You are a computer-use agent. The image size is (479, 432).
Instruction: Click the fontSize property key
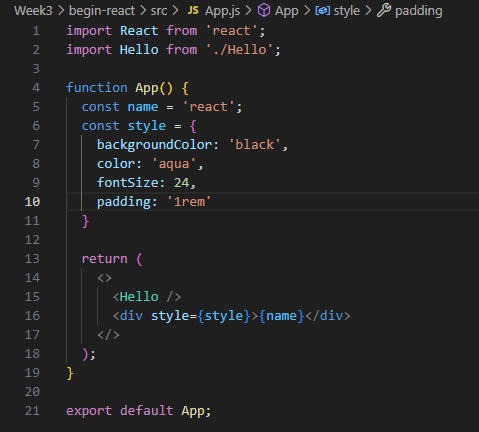[x=128, y=183]
